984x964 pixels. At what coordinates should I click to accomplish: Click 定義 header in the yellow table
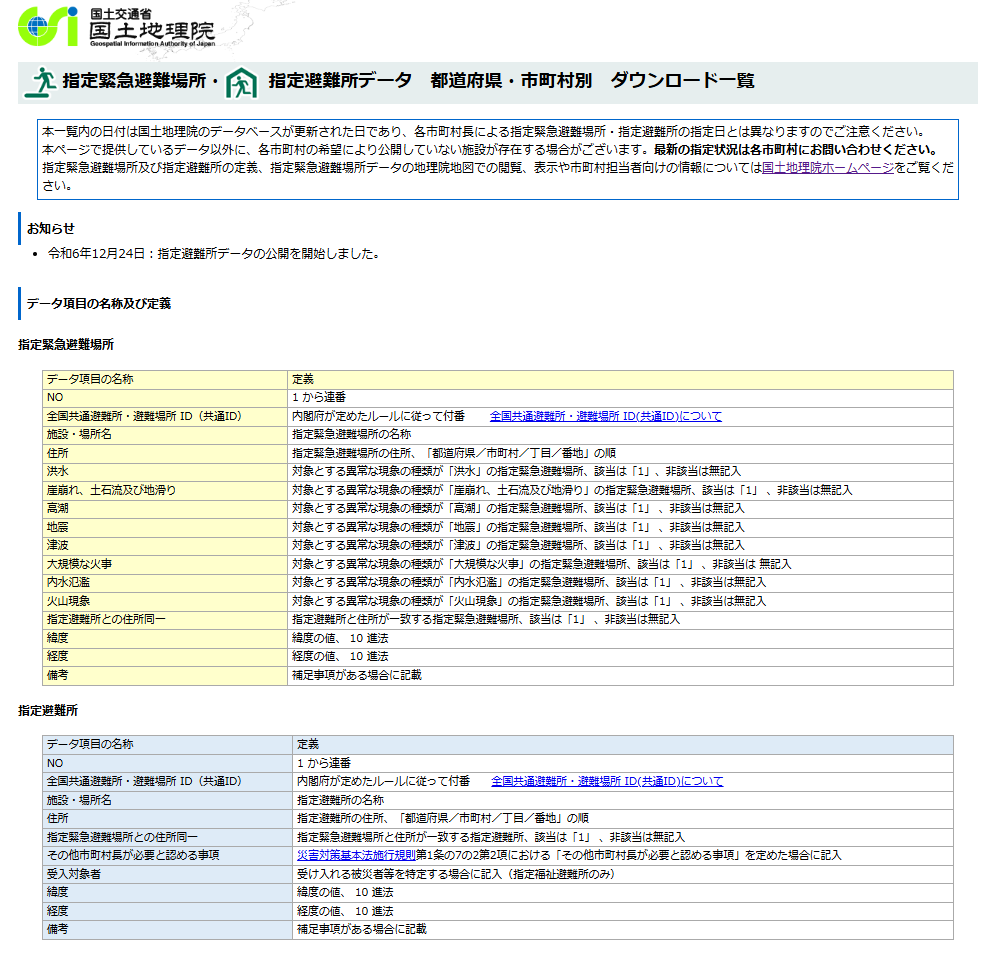(x=621, y=379)
